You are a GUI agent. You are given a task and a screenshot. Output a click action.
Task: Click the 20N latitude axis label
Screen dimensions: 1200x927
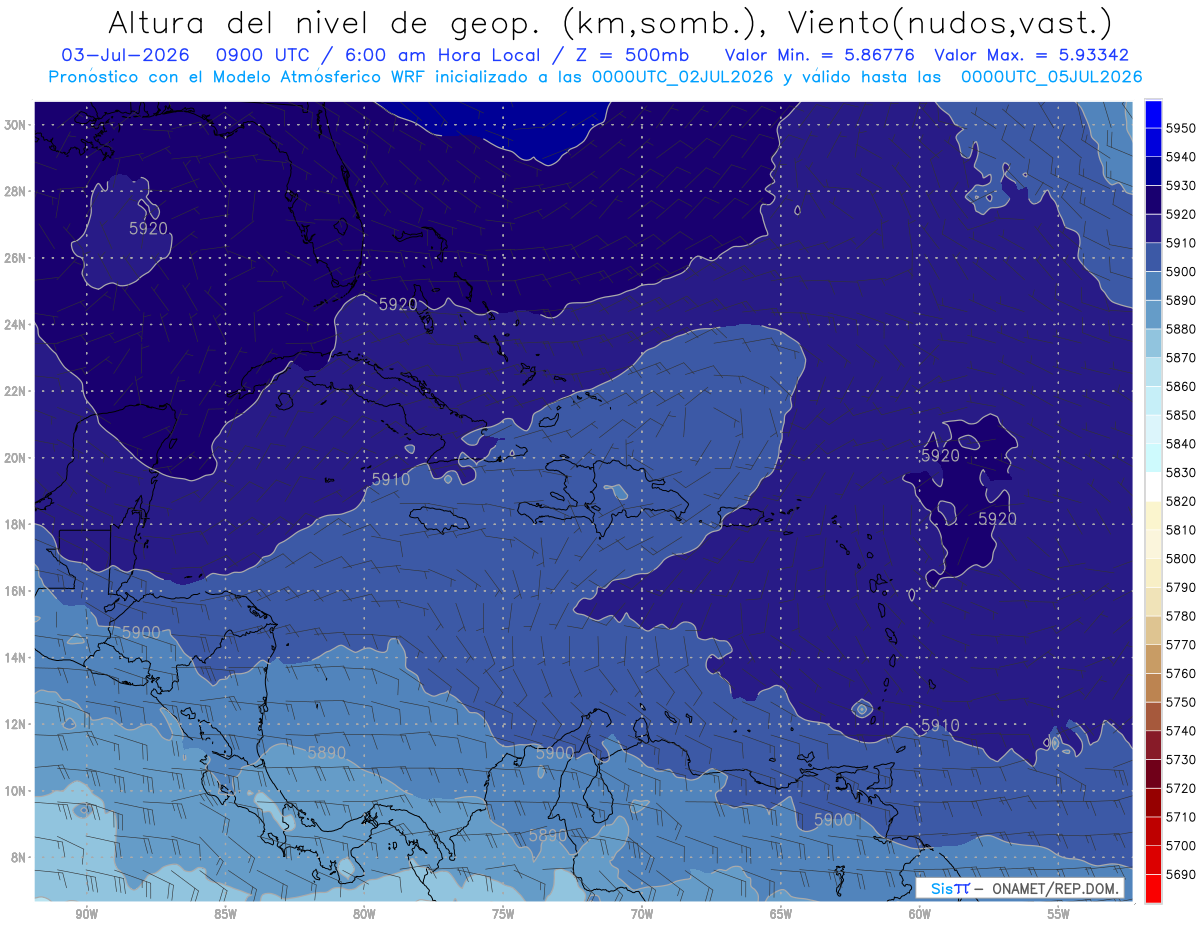click(15, 458)
